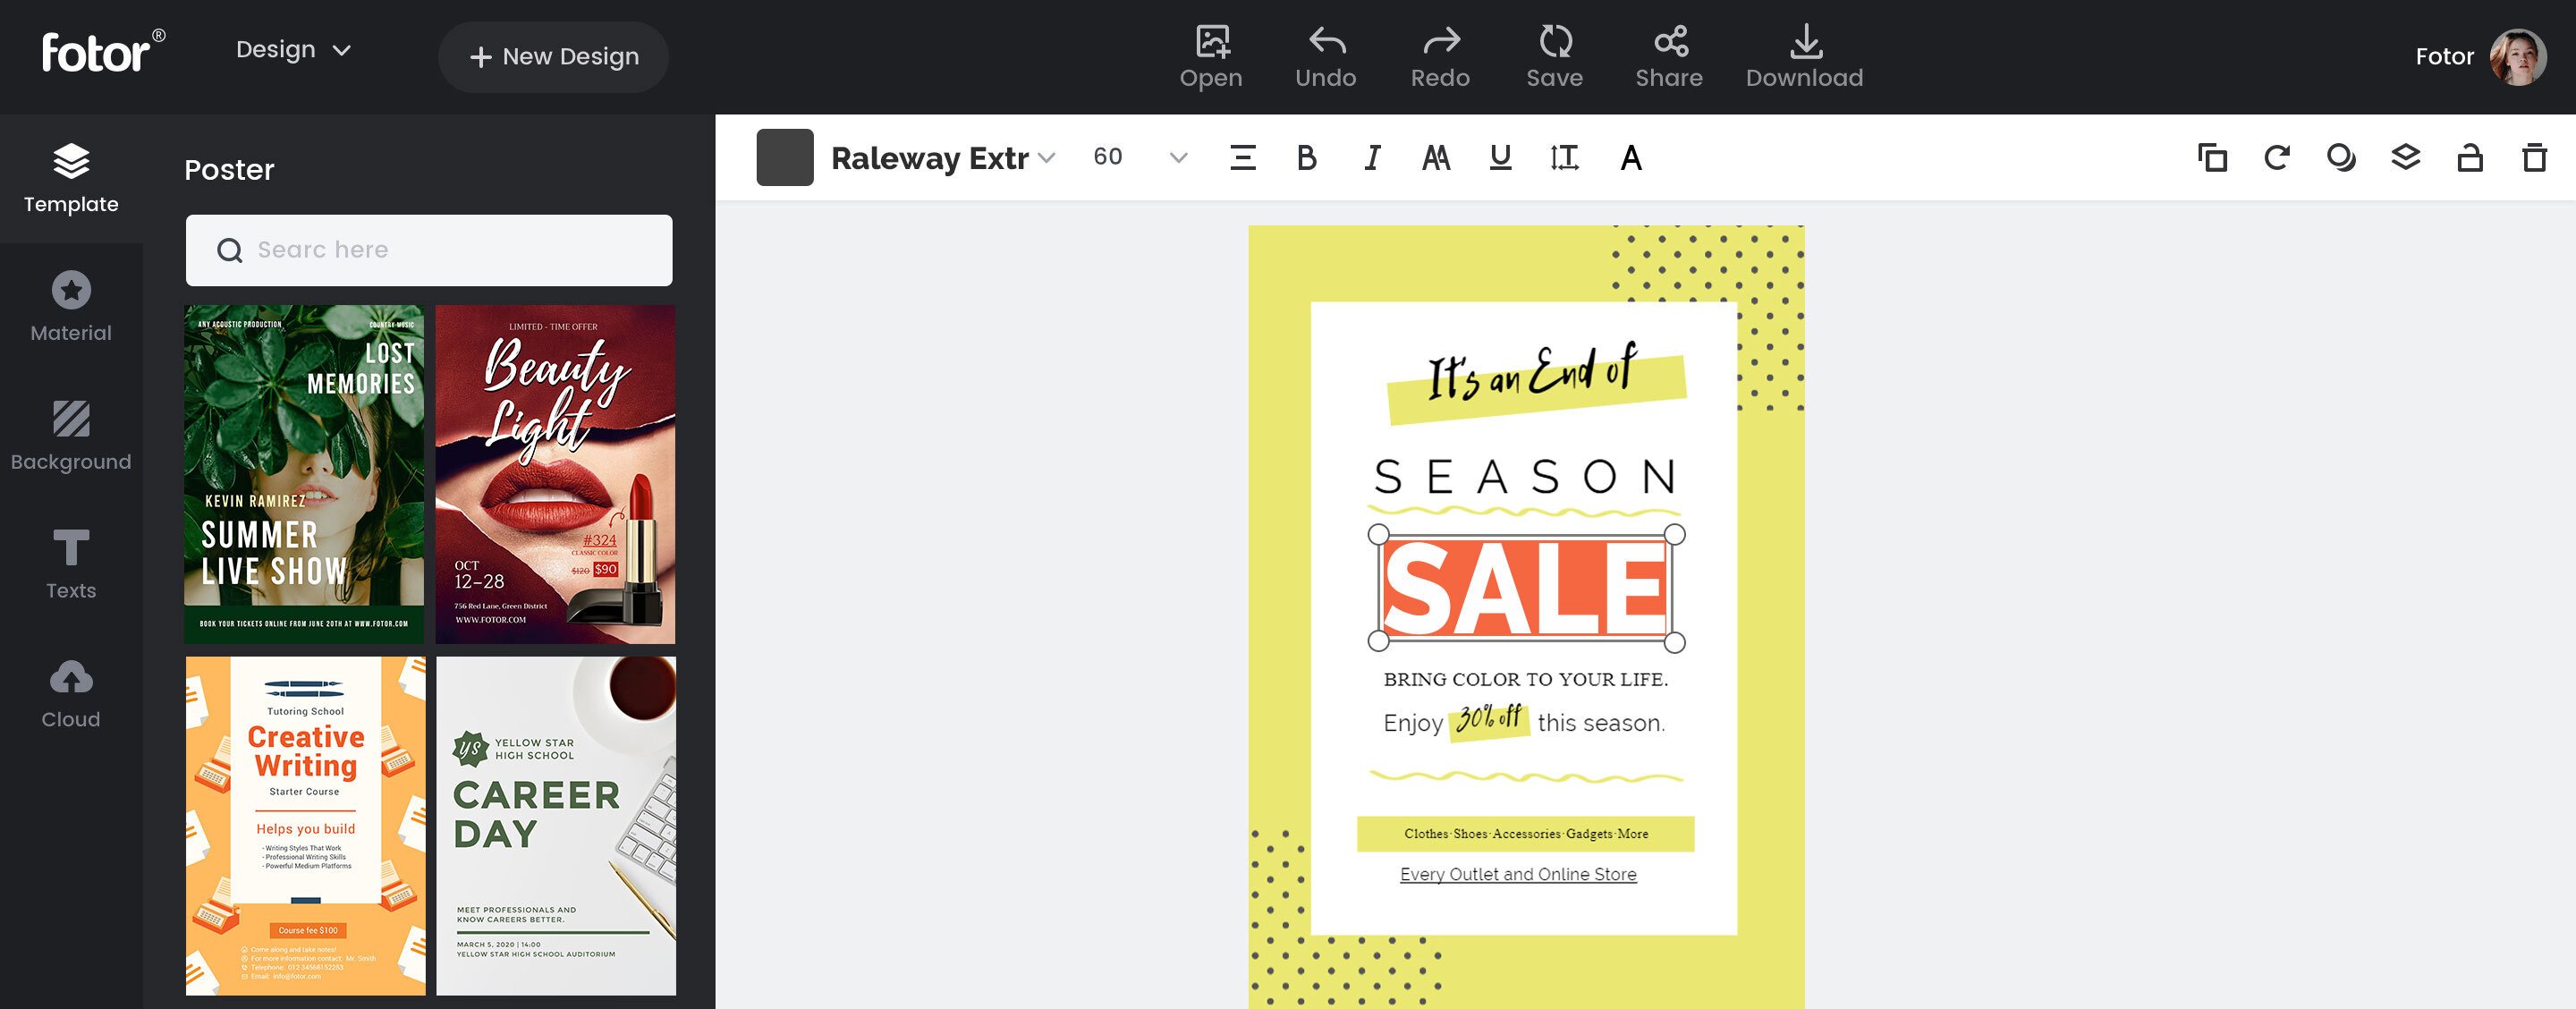Expand the font name dropdown
The width and height of the screenshot is (2576, 1009).
[x=1048, y=157]
